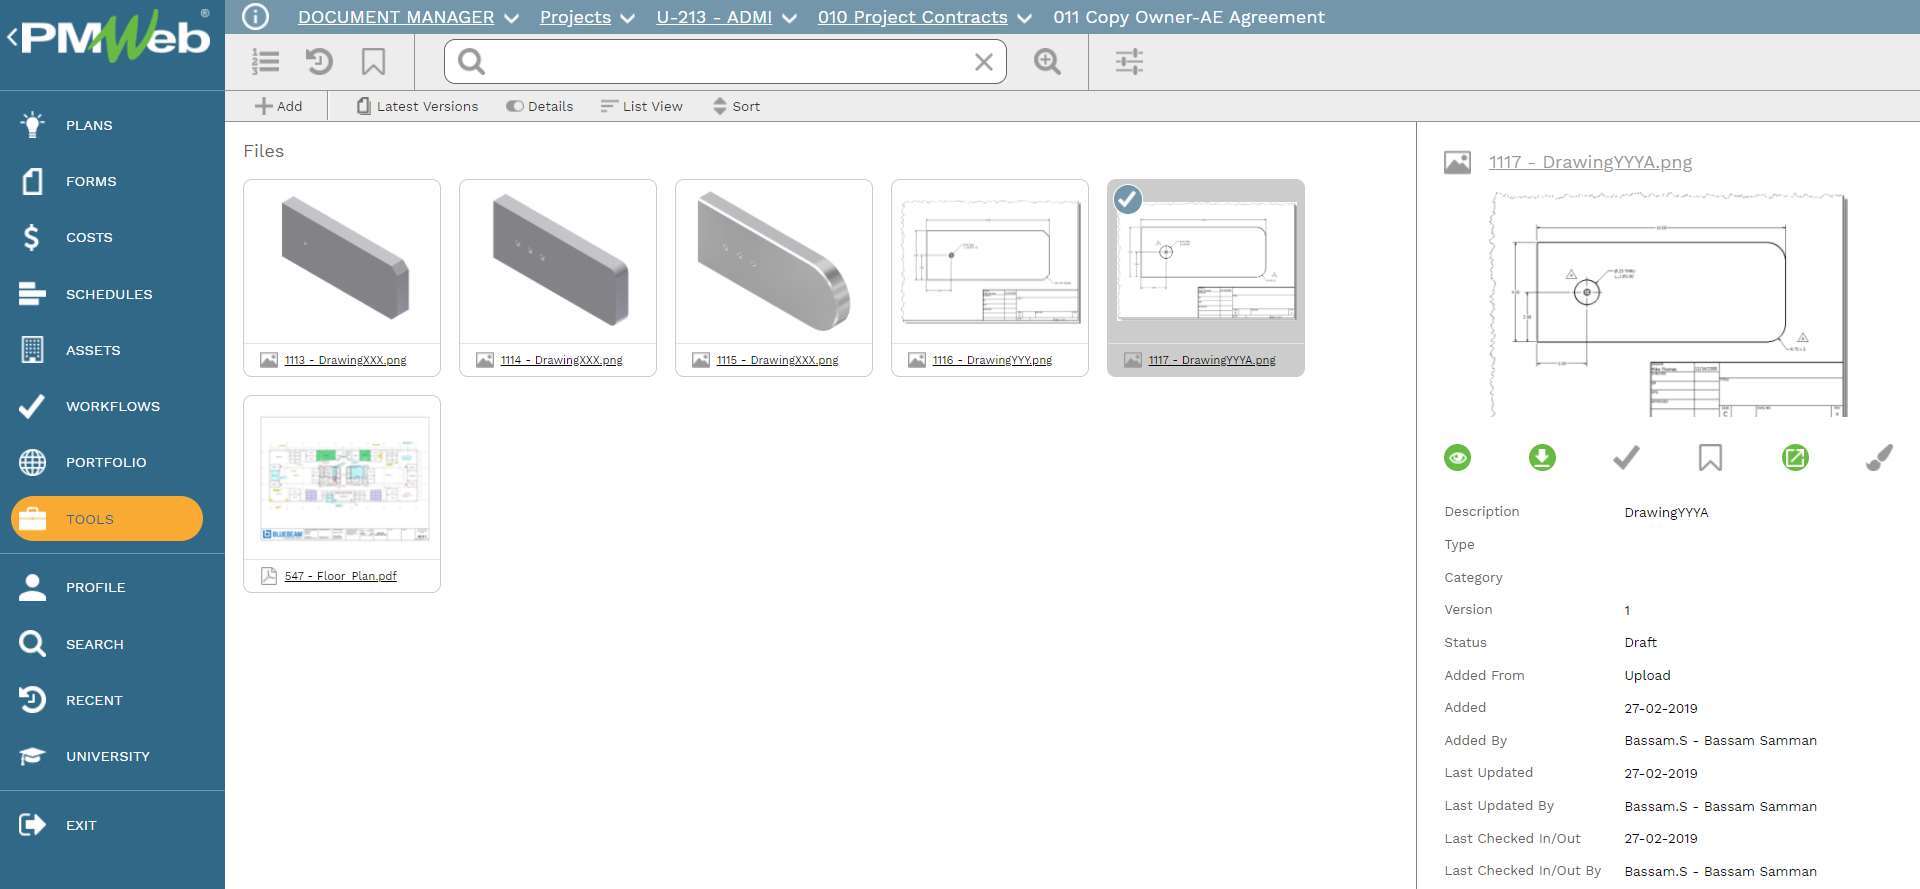Select the 1116 - DrawingYYY.png thumbnail
Viewport: 1920px width, 889px height.
click(x=990, y=262)
